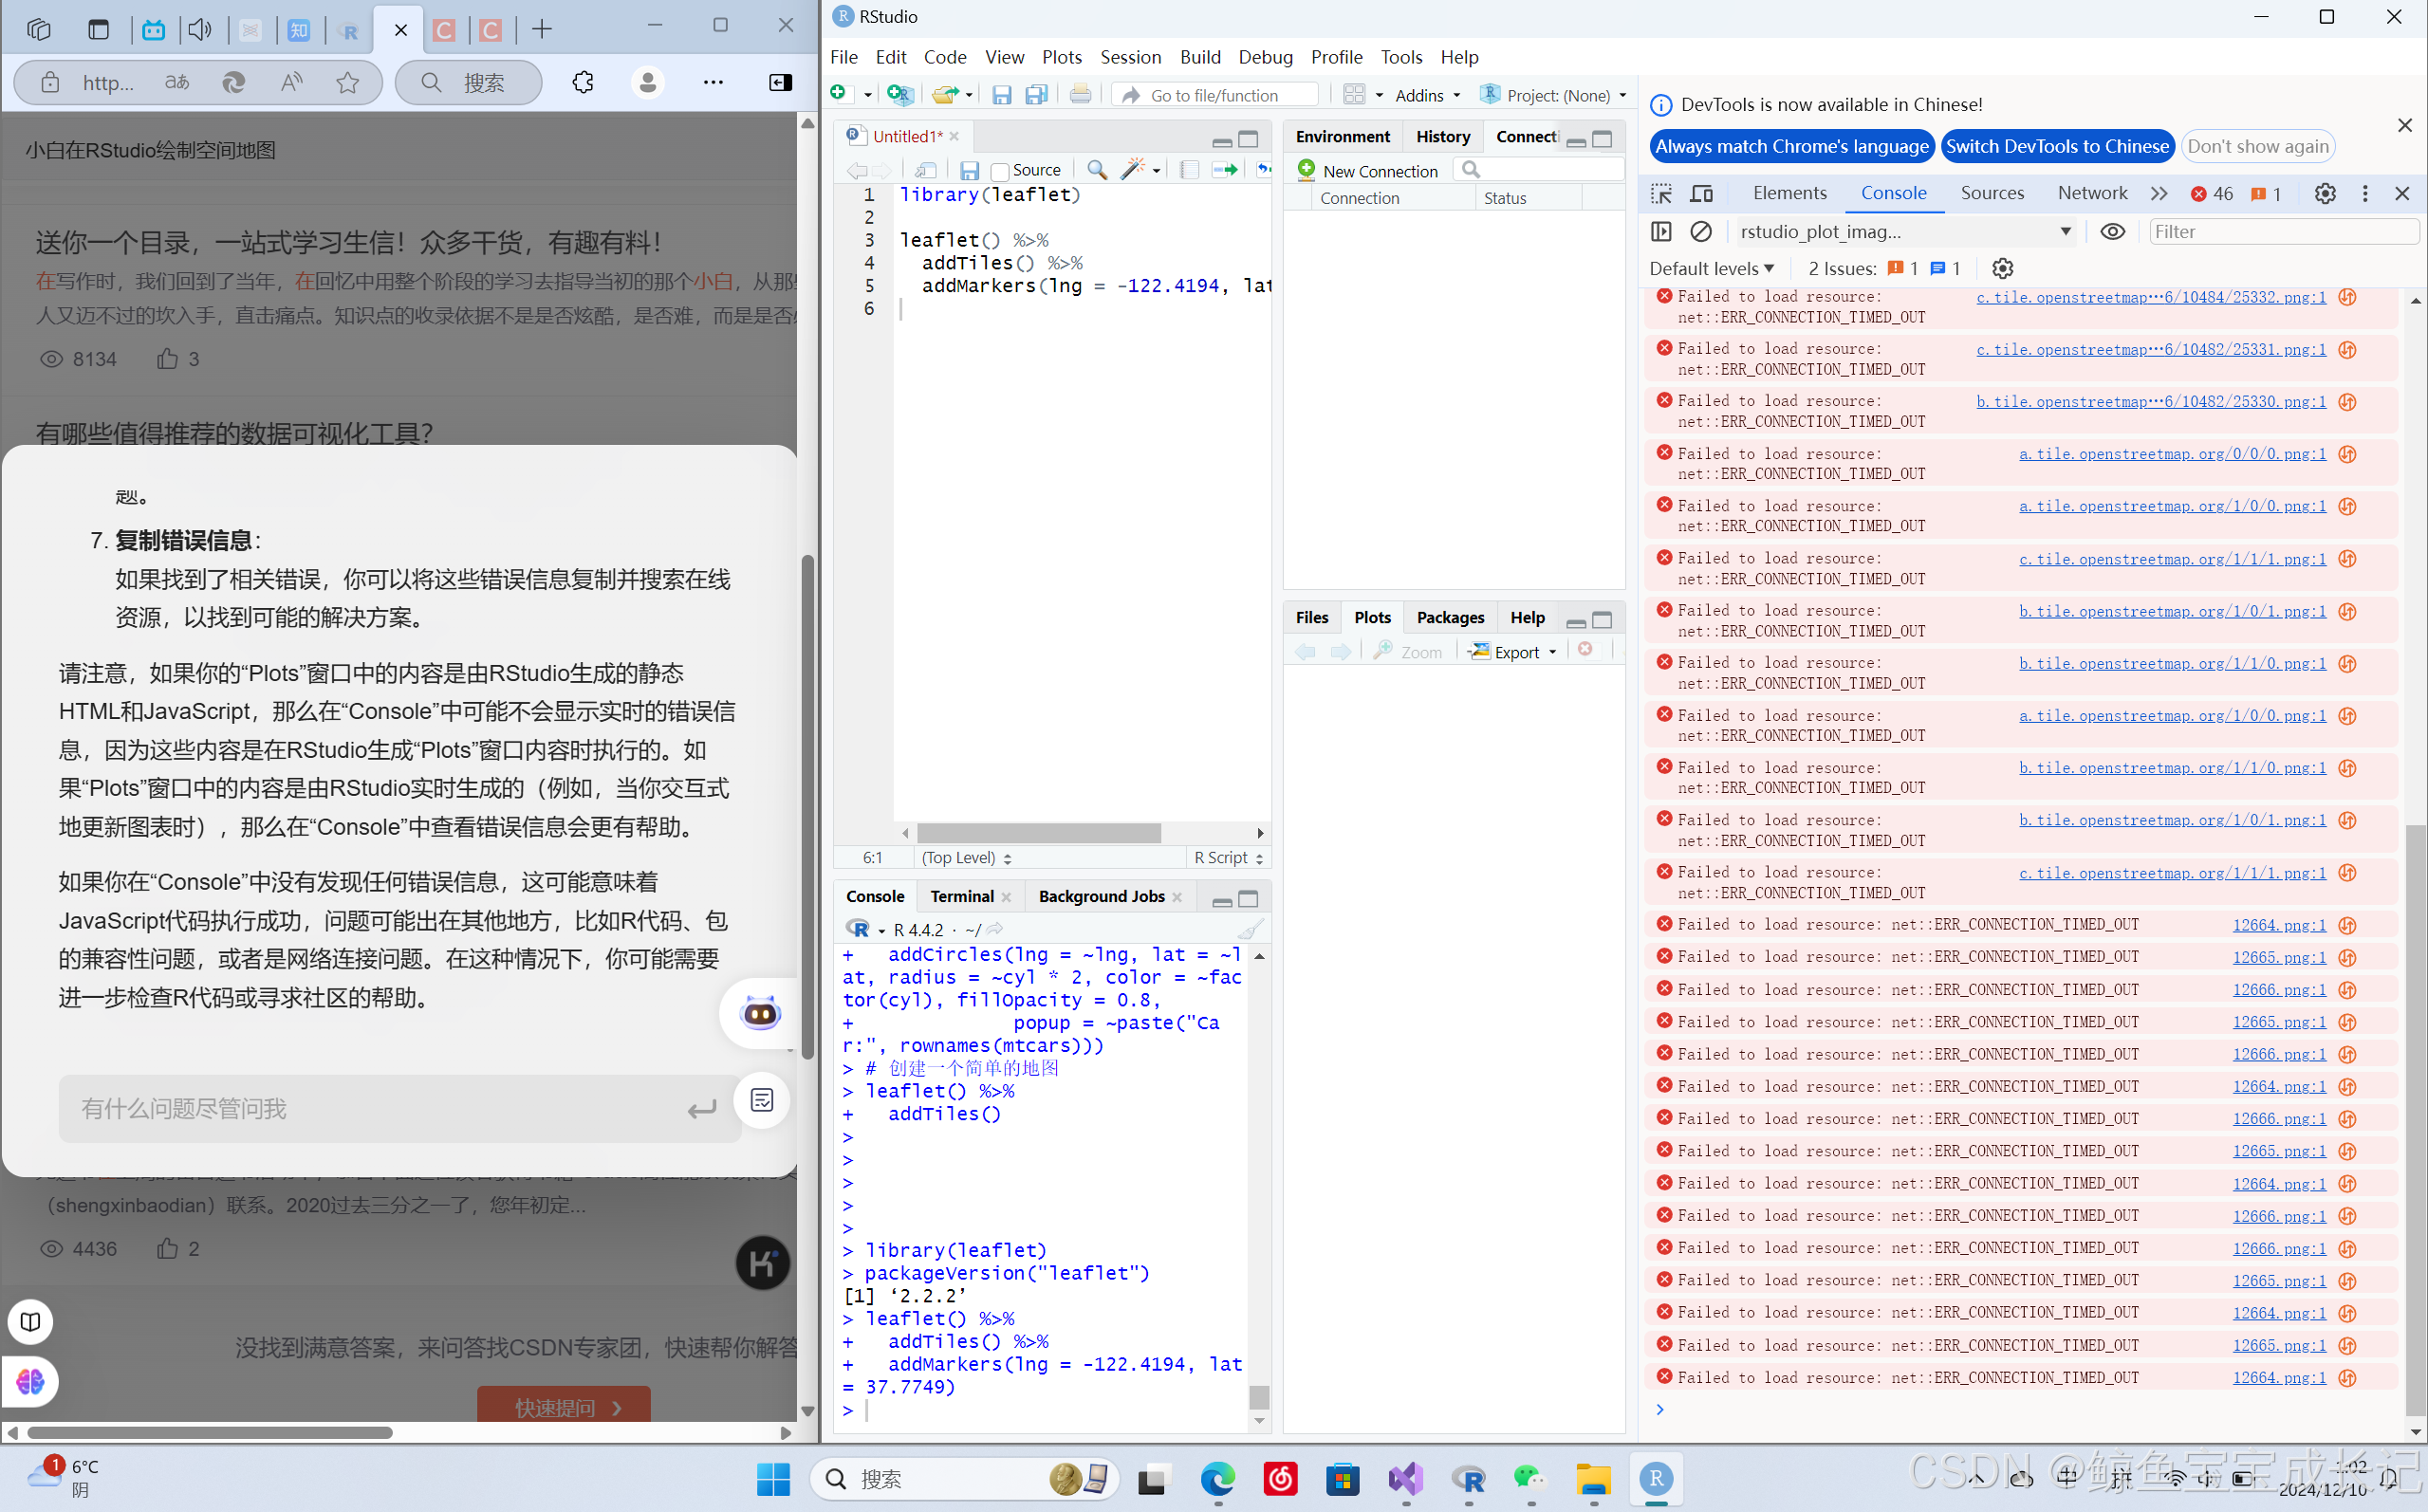Toggle the live expression eye icon

click(x=2112, y=232)
